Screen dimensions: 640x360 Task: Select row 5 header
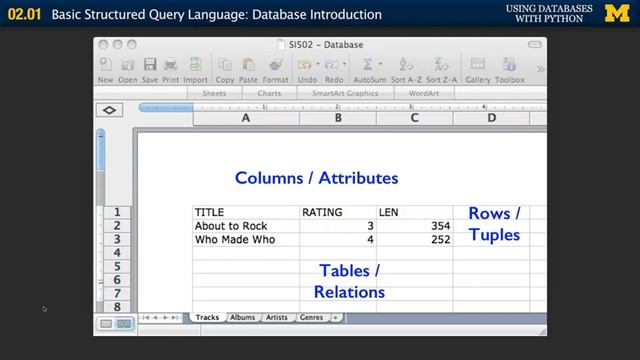[117, 267]
